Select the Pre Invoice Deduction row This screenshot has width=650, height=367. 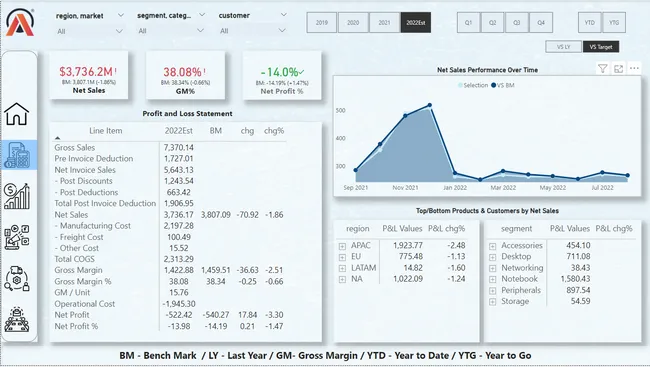pyautogui.click(x=94, y=158)
